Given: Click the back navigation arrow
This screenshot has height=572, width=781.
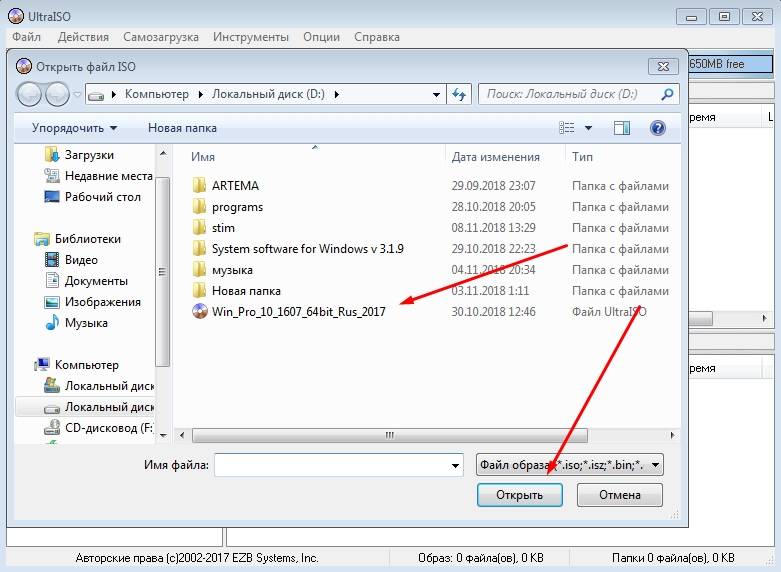Looking at the screenshot, I should point(30,94).
